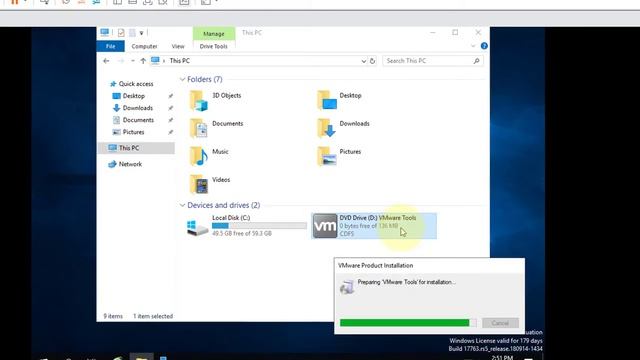
Task: Click the VMware Product Installation title bar
Action: (x=429, y=265)
